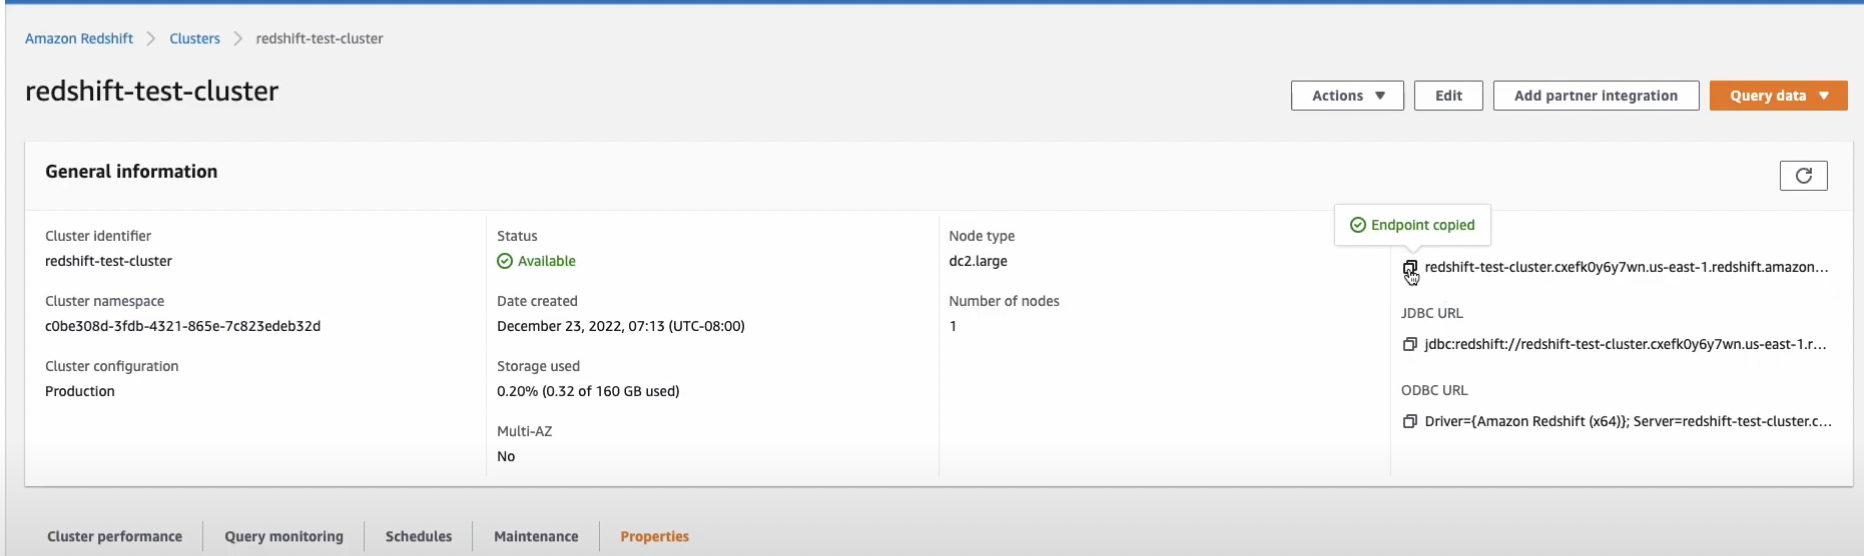The width and height of the screenshot is (1864, 556).
Task: Refresh the General information panel
Action: [1803, 176]
